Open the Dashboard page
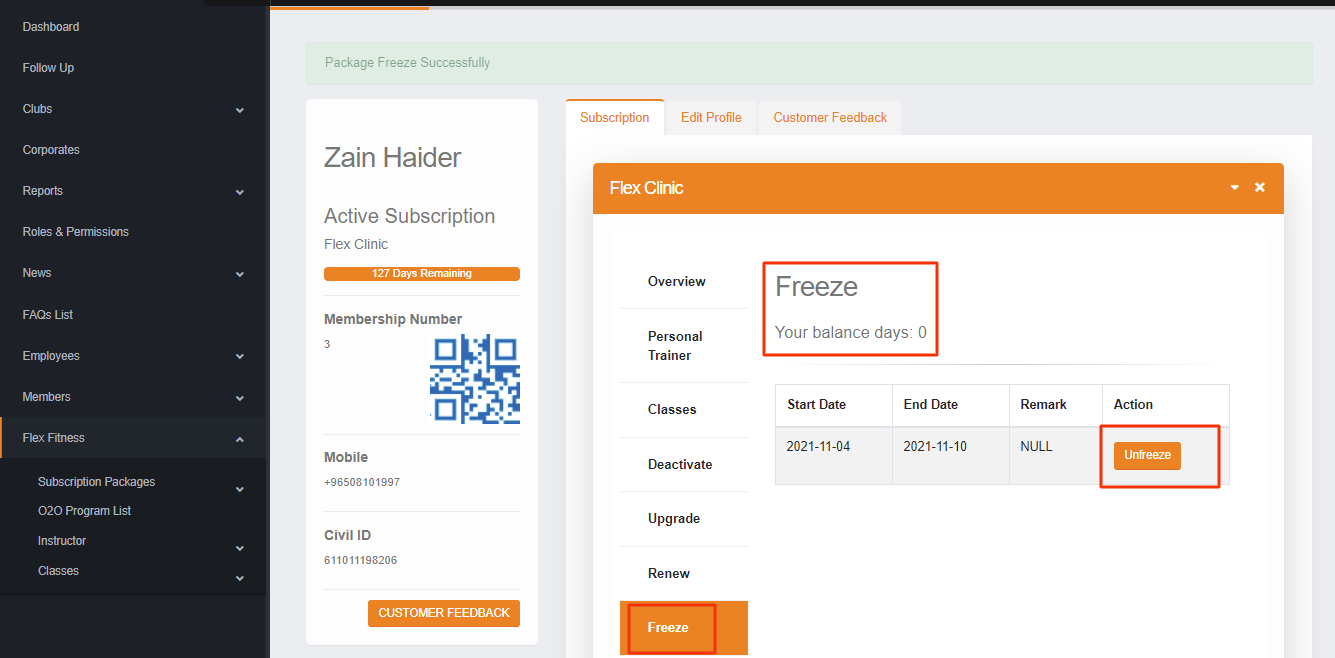The width and height of the screenshot is (1335, 658). click(51, 27)
